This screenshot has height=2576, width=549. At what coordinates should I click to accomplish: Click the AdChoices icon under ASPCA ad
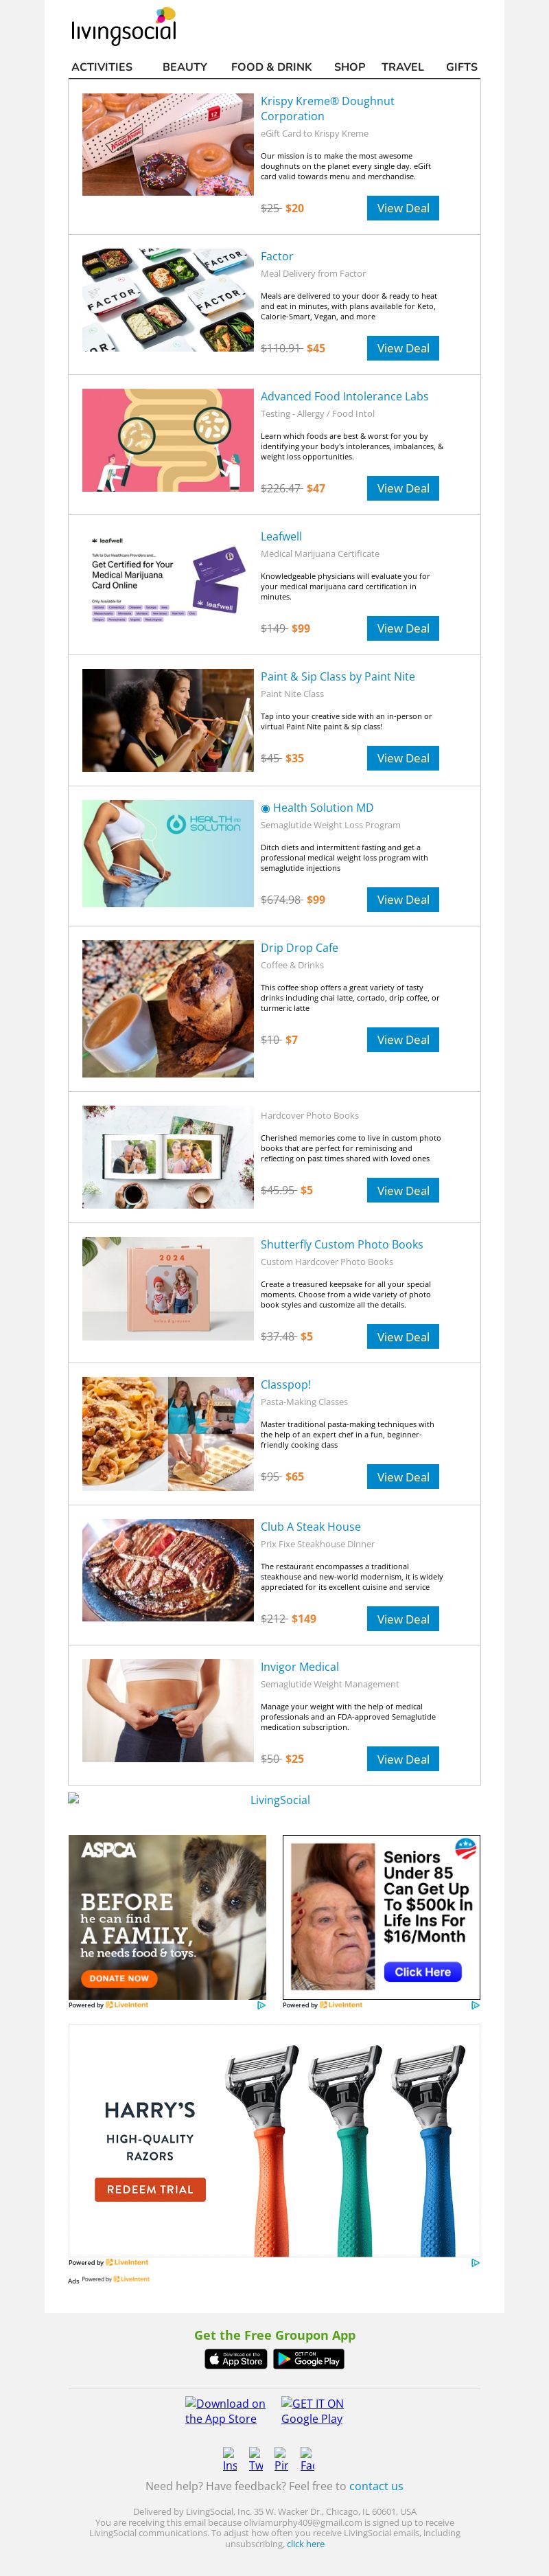tap(261, 2005)
